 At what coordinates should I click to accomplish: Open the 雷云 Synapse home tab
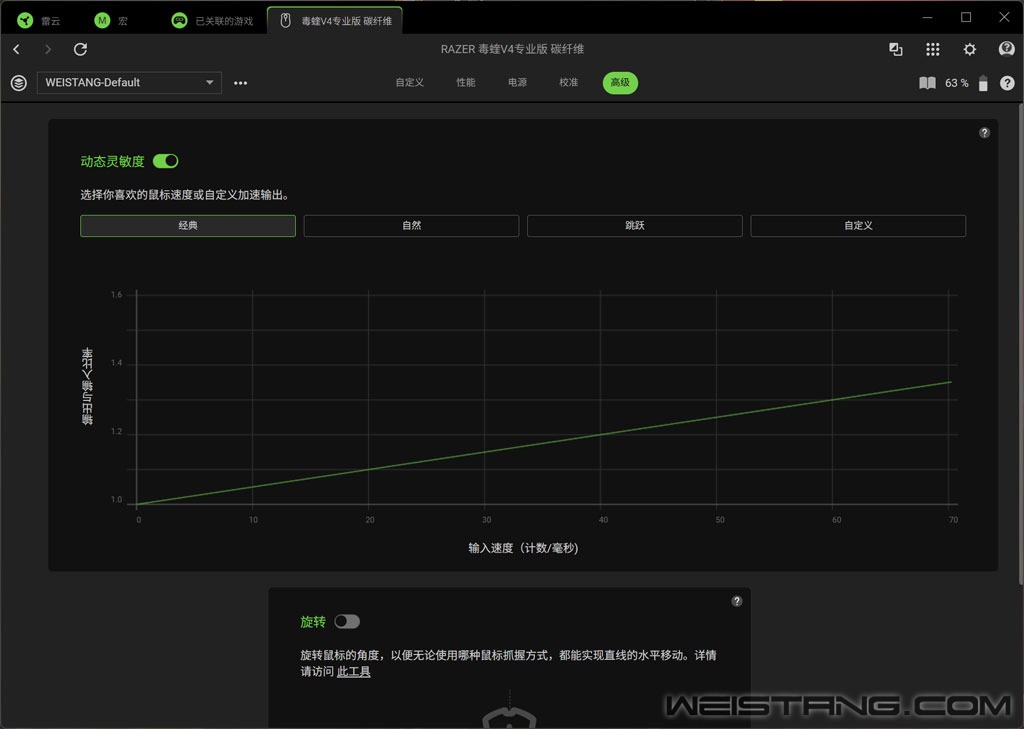click(39, 21)
